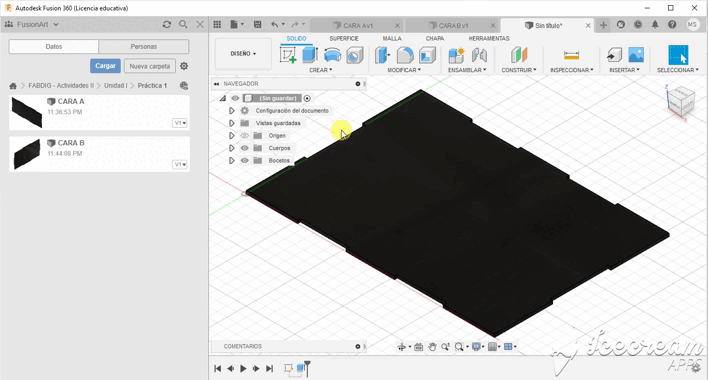
Task: Click the Nueva carpeta button
Action: coord(149,66)
